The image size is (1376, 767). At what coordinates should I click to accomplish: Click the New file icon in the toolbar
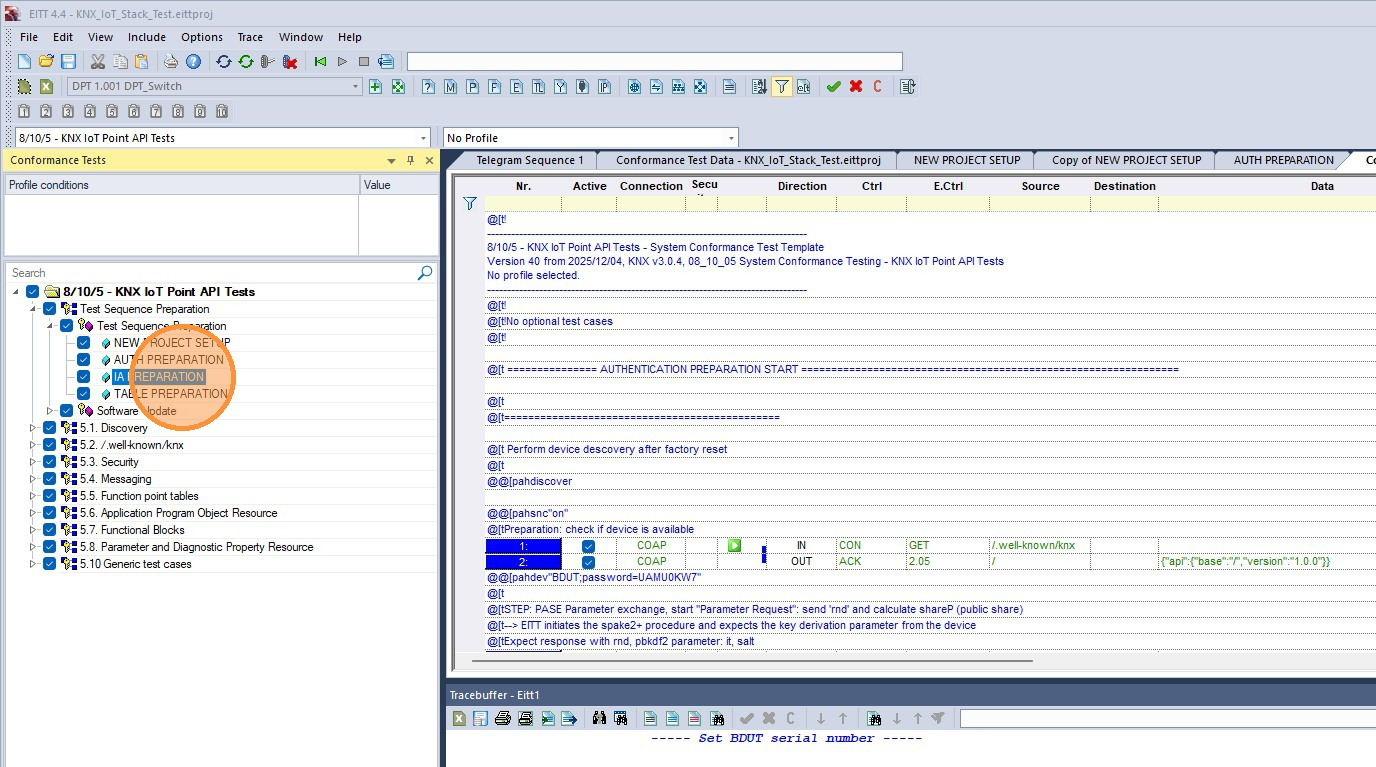pos(24,62)
